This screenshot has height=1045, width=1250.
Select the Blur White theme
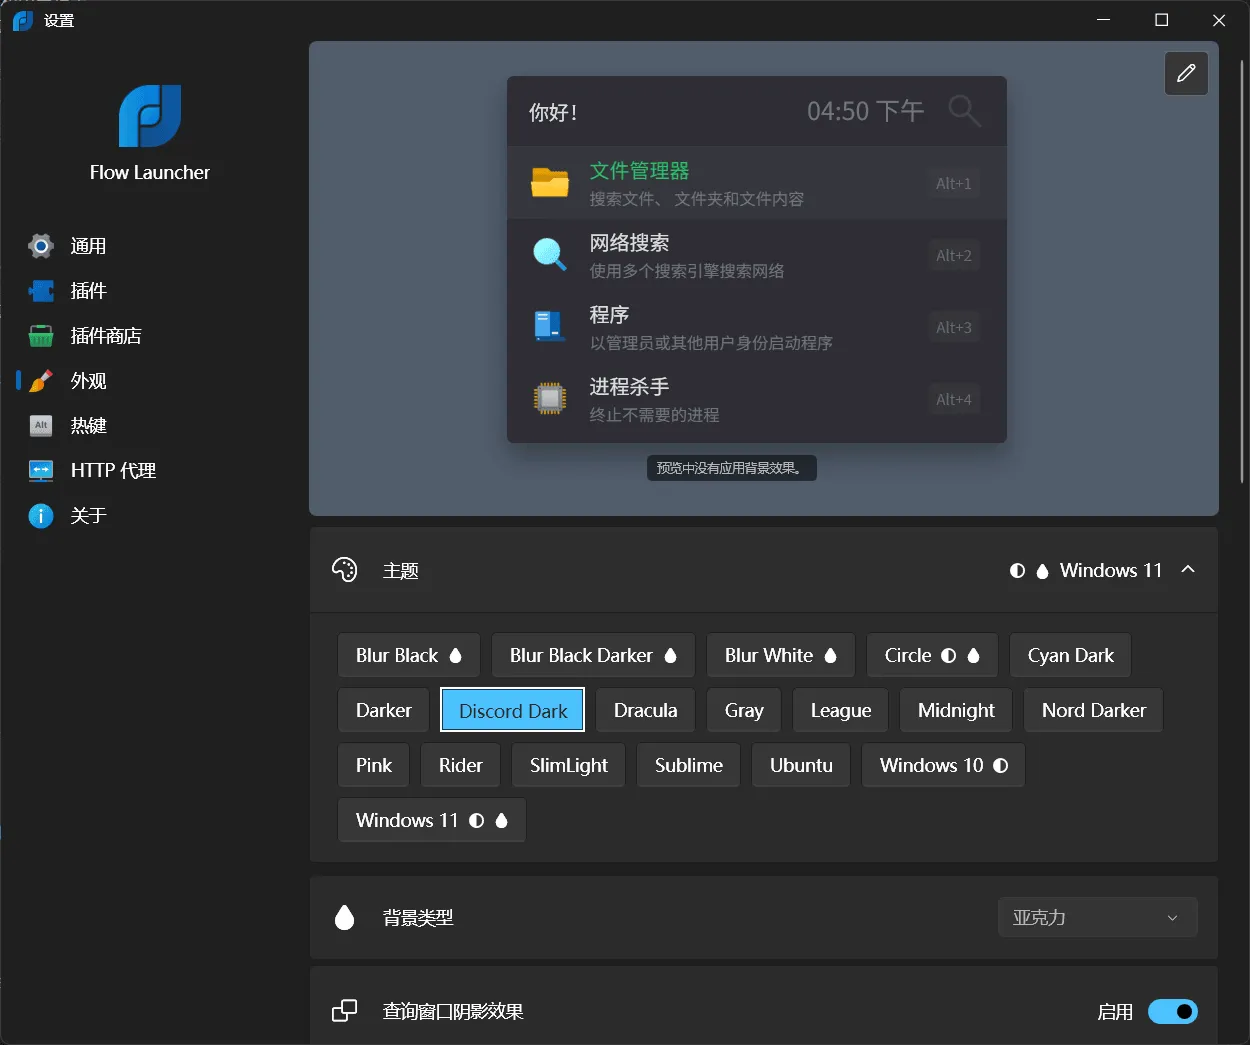point(781,656)
